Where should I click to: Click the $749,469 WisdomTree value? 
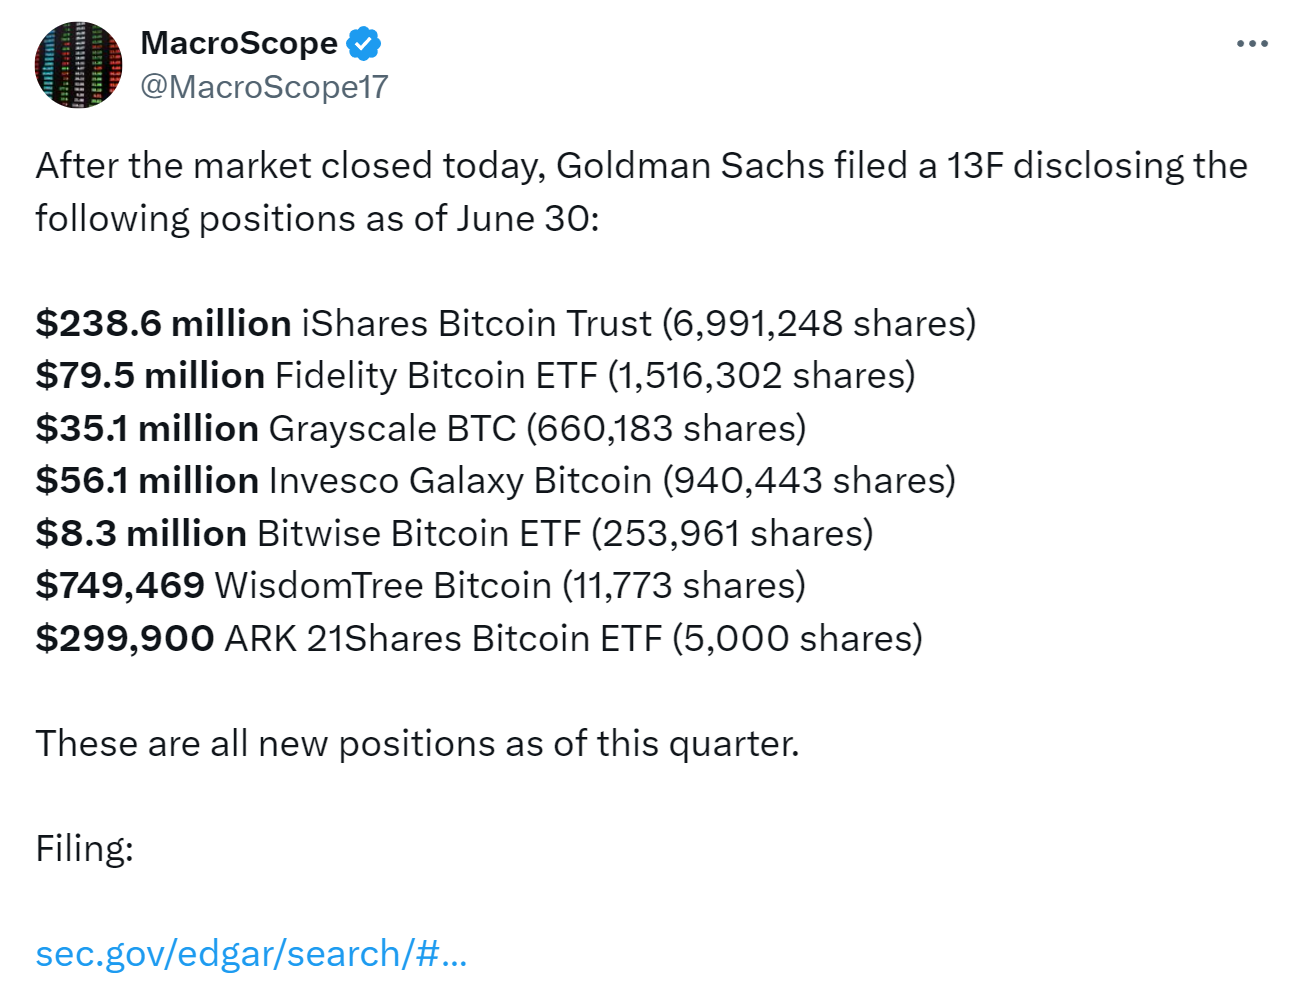click(120, 585)
